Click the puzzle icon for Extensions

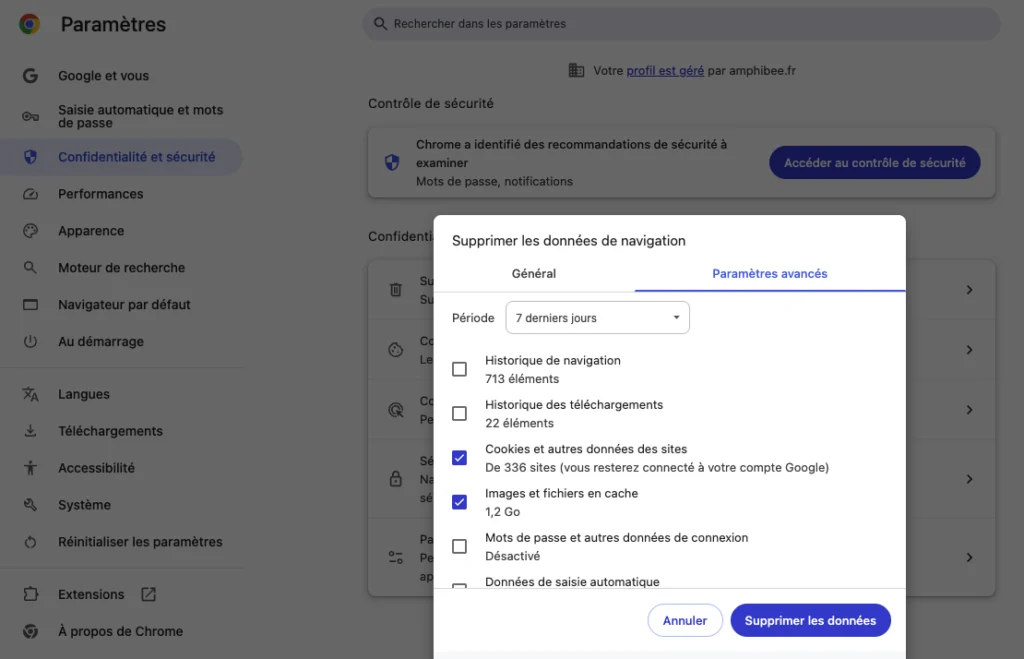point(30,594)
